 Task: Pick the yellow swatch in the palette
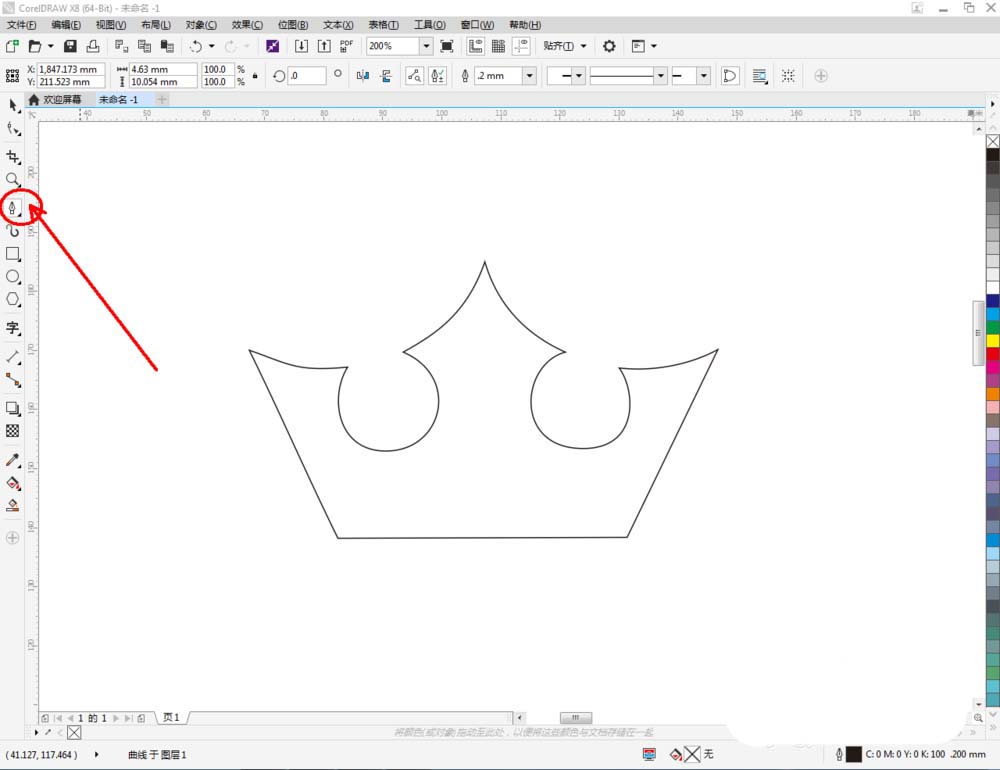click(992, 340)
